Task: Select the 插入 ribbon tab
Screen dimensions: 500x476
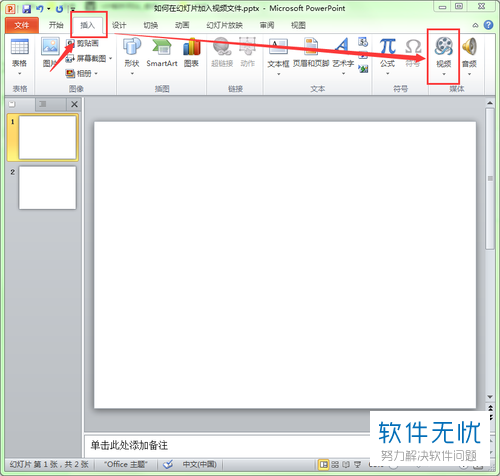Action: [88, 25]
